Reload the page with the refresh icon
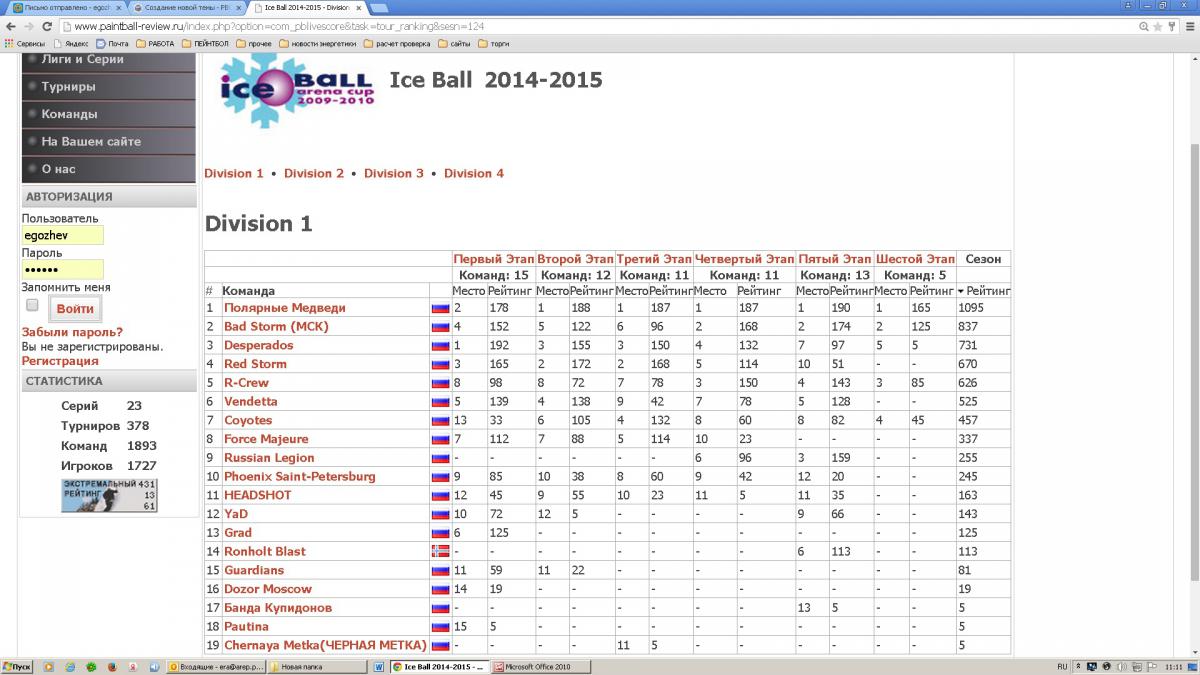This screenshot has width=1200, height=675. point(49,27)
